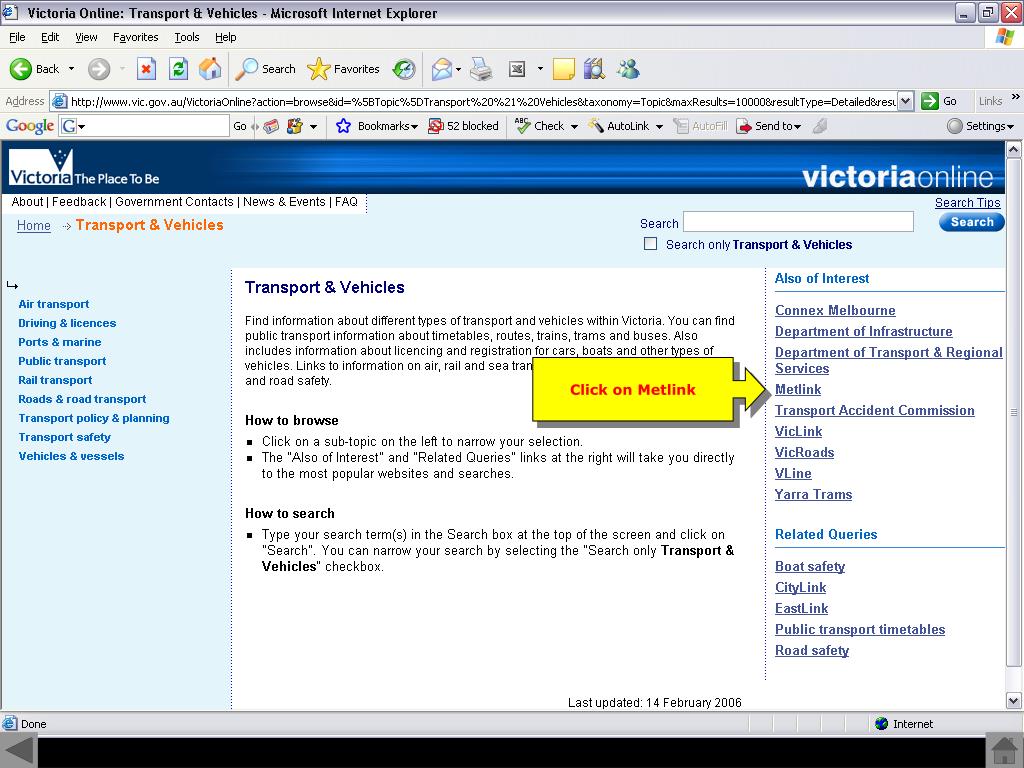The width and height of the screenshot is (1024, 768).
Task: Open the Google Settings dropdown
Action: (981, 126)
